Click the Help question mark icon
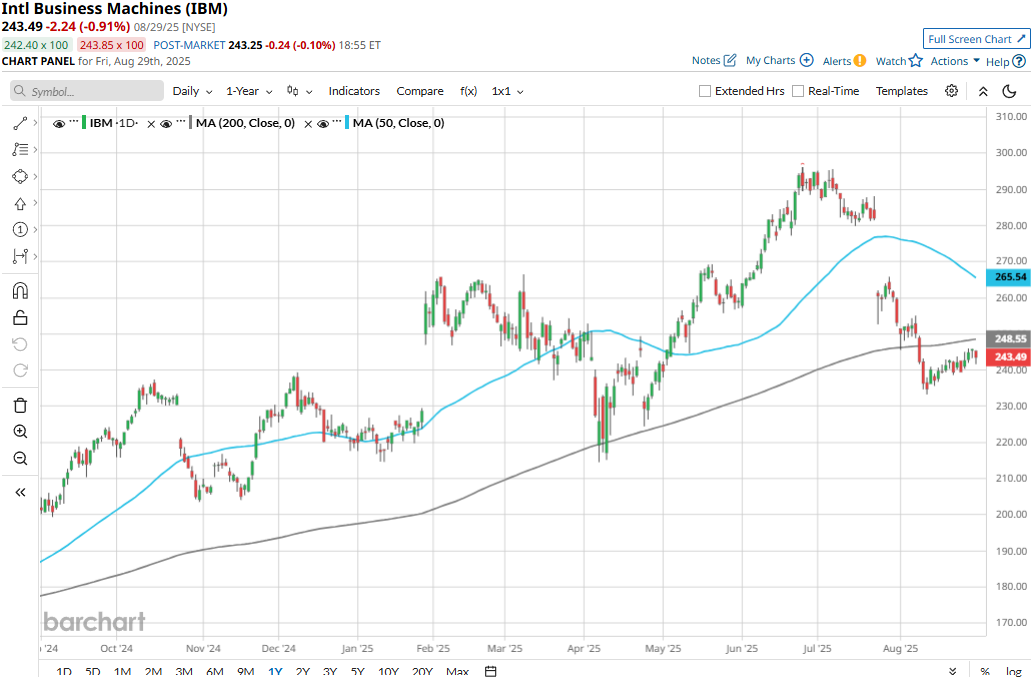The image size is (1032, 677). tap(1019, 61)
